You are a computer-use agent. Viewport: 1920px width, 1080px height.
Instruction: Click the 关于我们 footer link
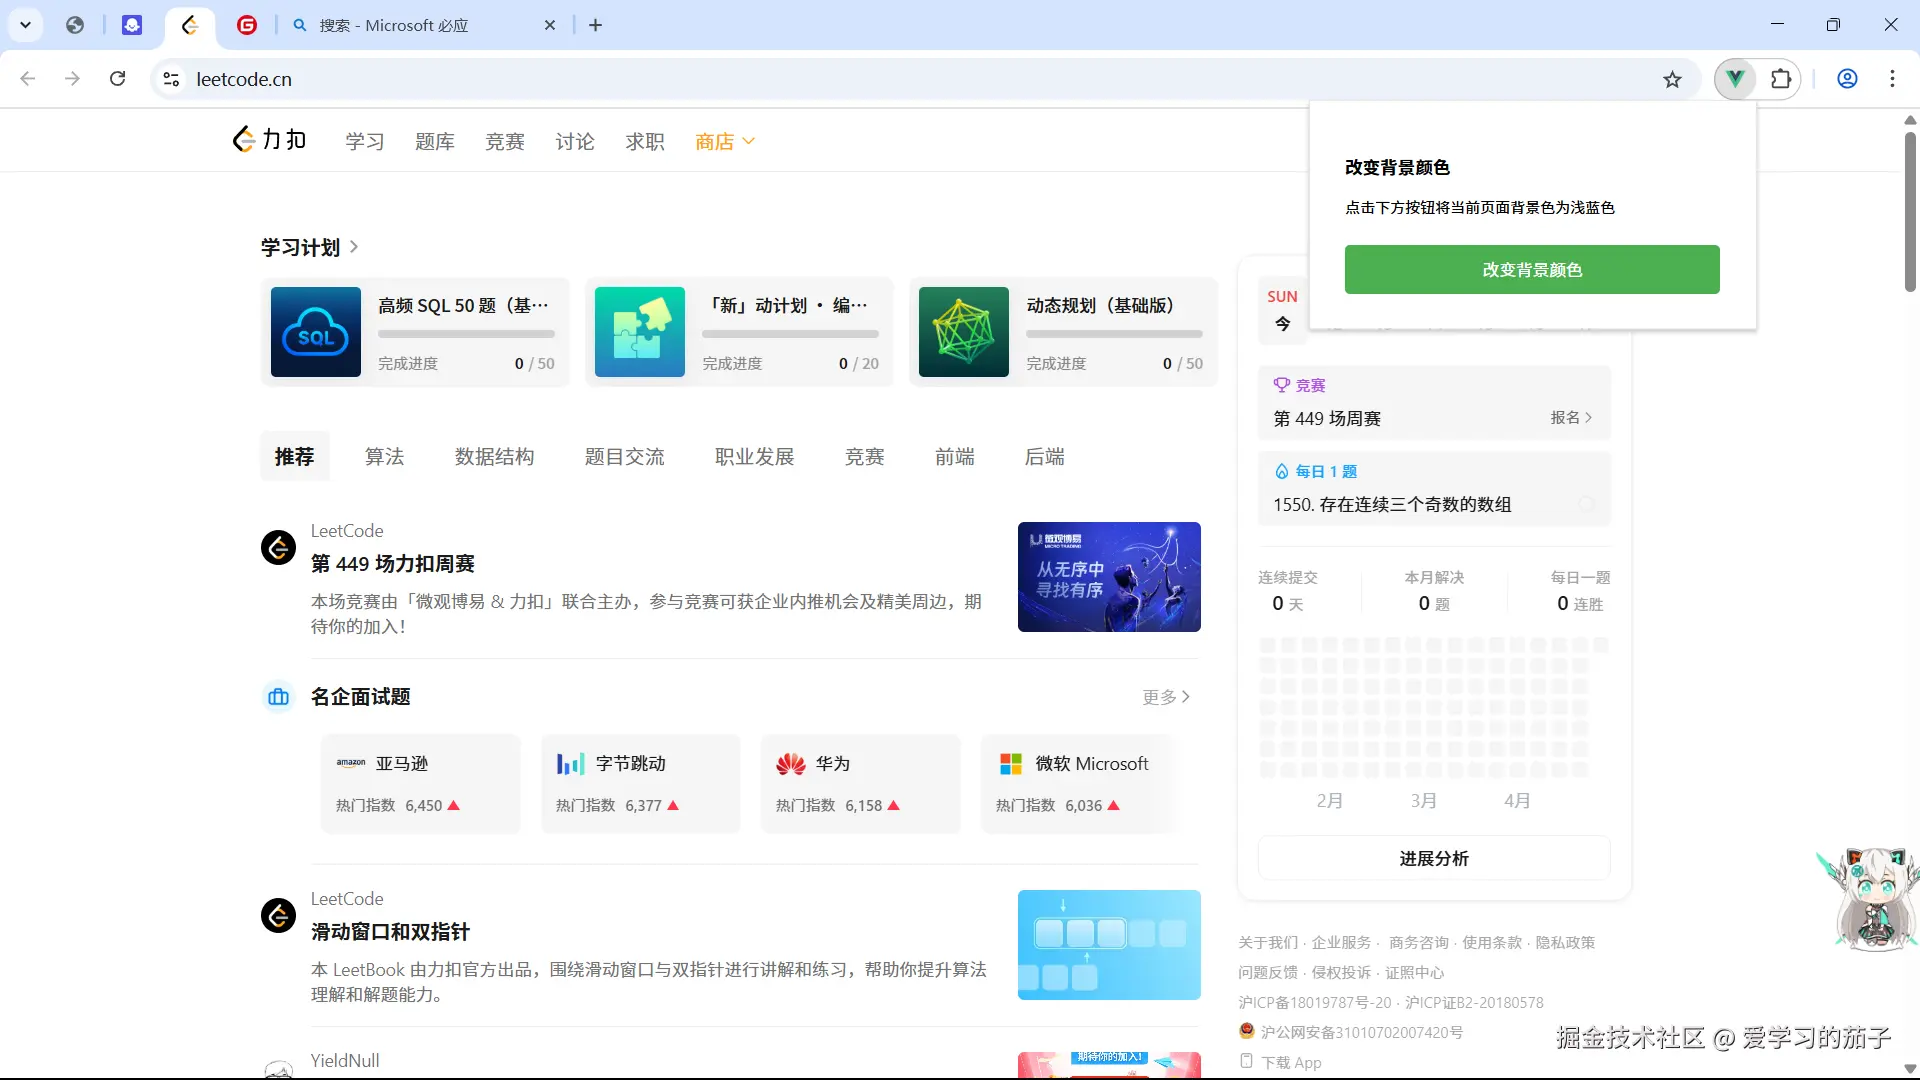pyautogui.click(x=1268, y=943)
